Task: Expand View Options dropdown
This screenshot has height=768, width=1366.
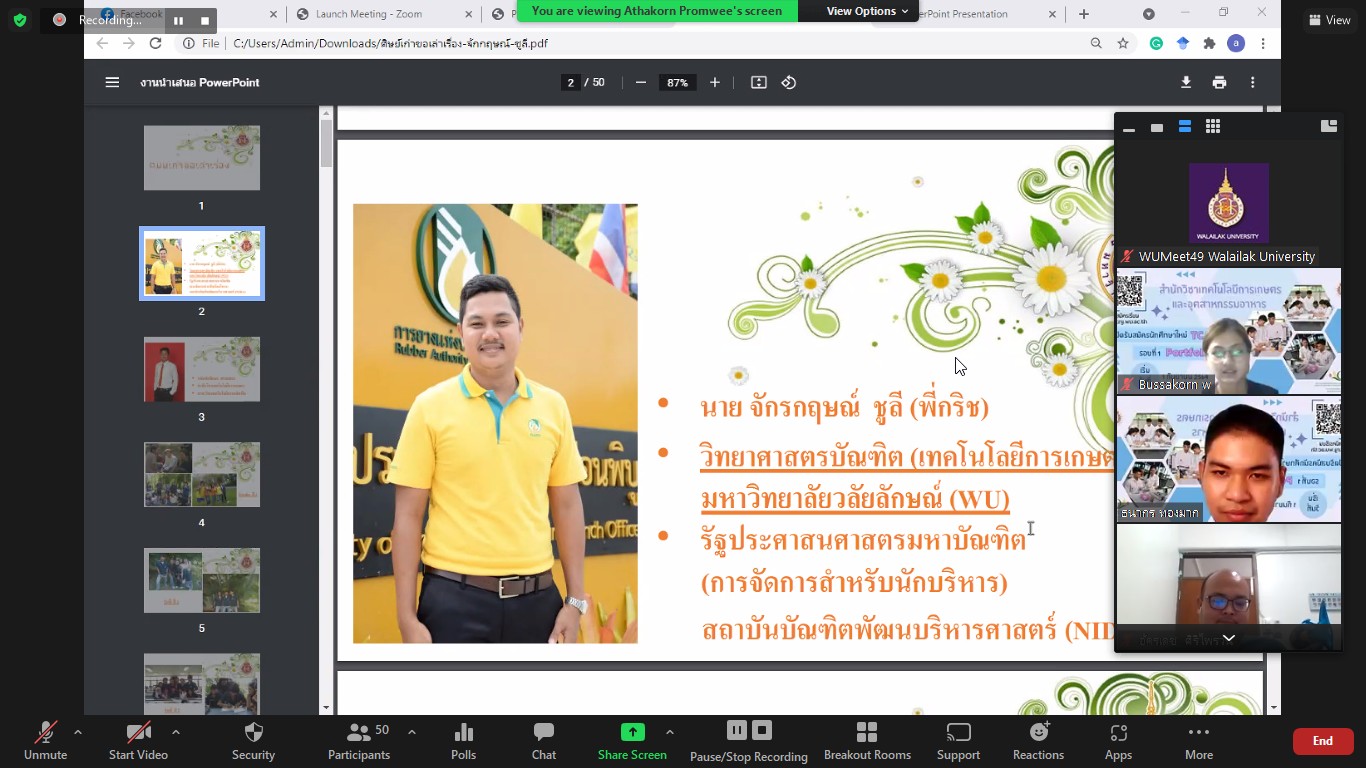Action: pos(867,11)
